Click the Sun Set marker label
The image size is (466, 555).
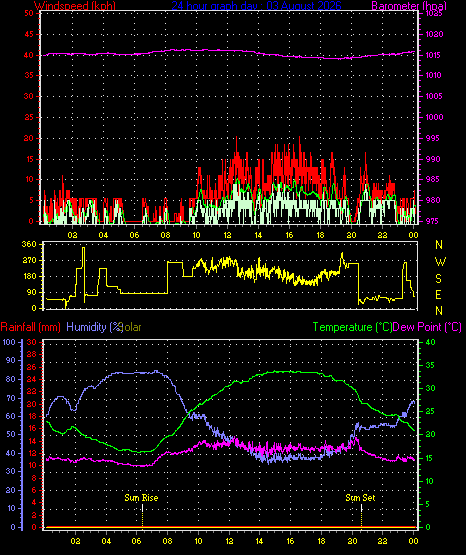[x=360, y=498]
